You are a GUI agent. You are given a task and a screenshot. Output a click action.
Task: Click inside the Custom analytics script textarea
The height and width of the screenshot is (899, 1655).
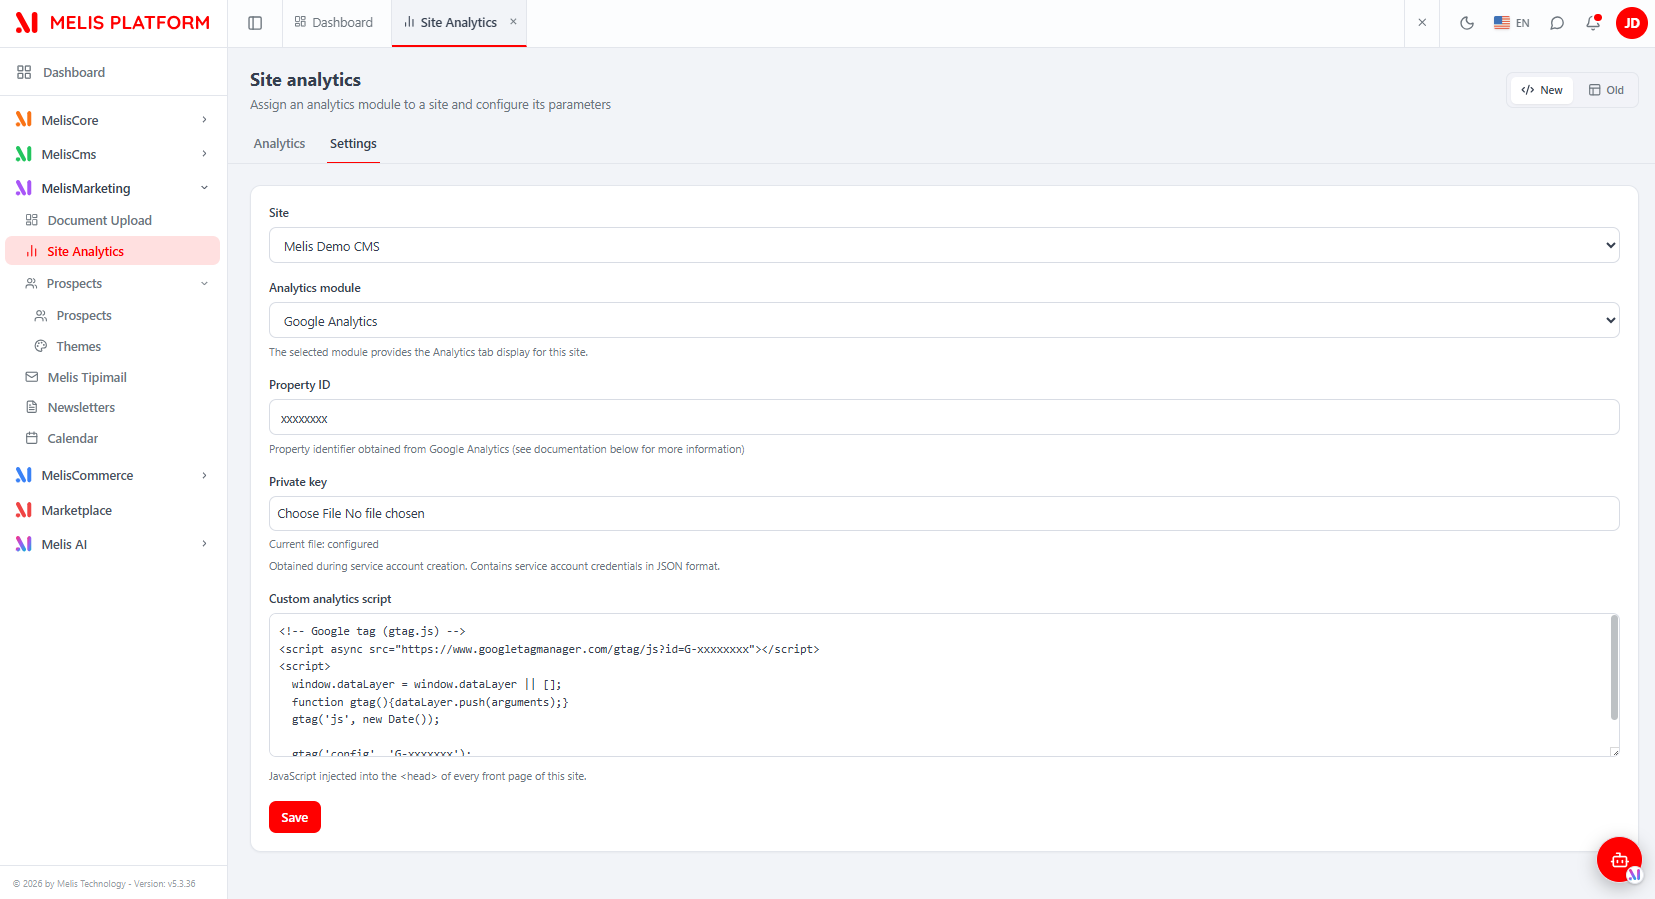(x=940, y=685)
